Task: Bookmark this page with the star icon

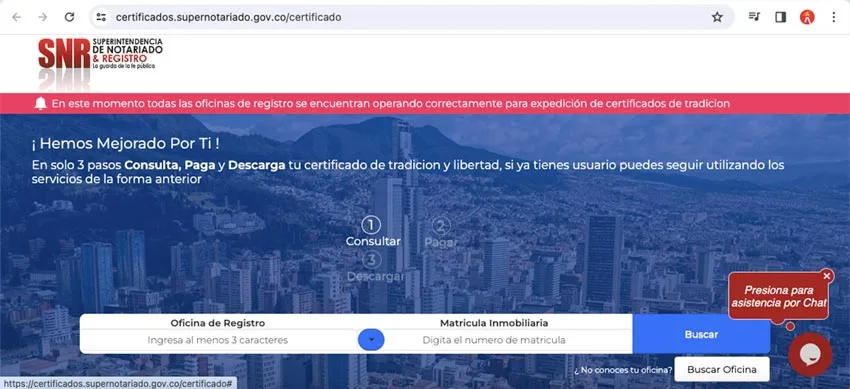Action: click(x=717, y=17)
